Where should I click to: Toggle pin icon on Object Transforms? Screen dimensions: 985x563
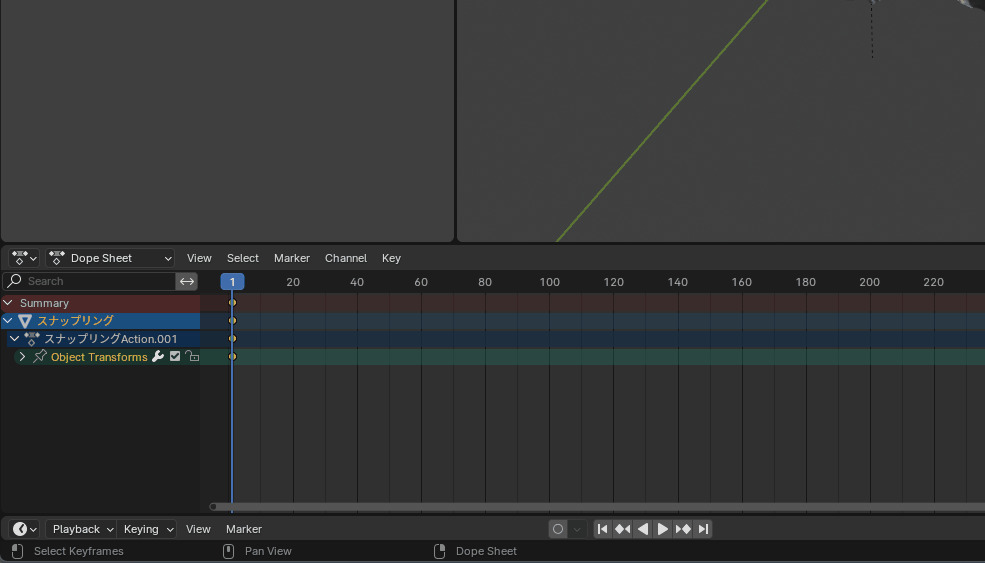tap(40, 356)
